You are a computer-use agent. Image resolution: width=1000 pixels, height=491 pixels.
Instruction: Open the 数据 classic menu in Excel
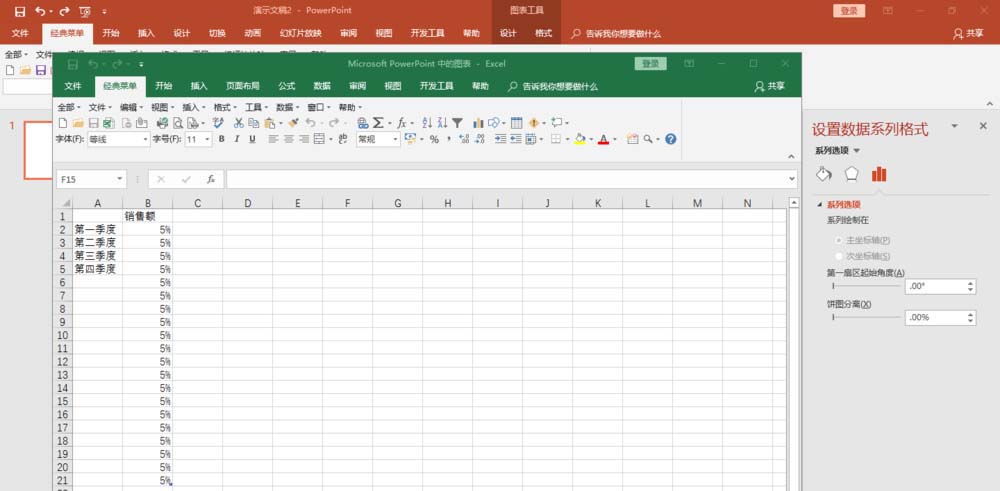(x=288, y=107)
